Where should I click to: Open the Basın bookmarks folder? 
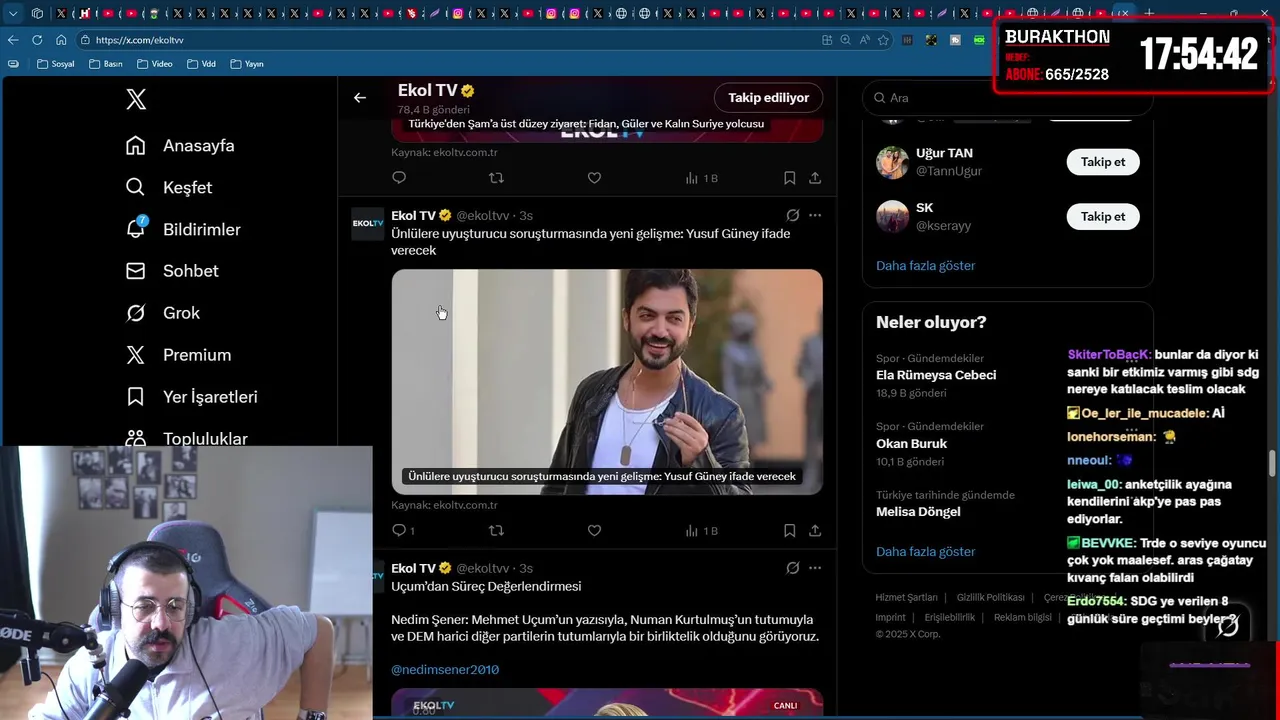click(x=106, y=64)
